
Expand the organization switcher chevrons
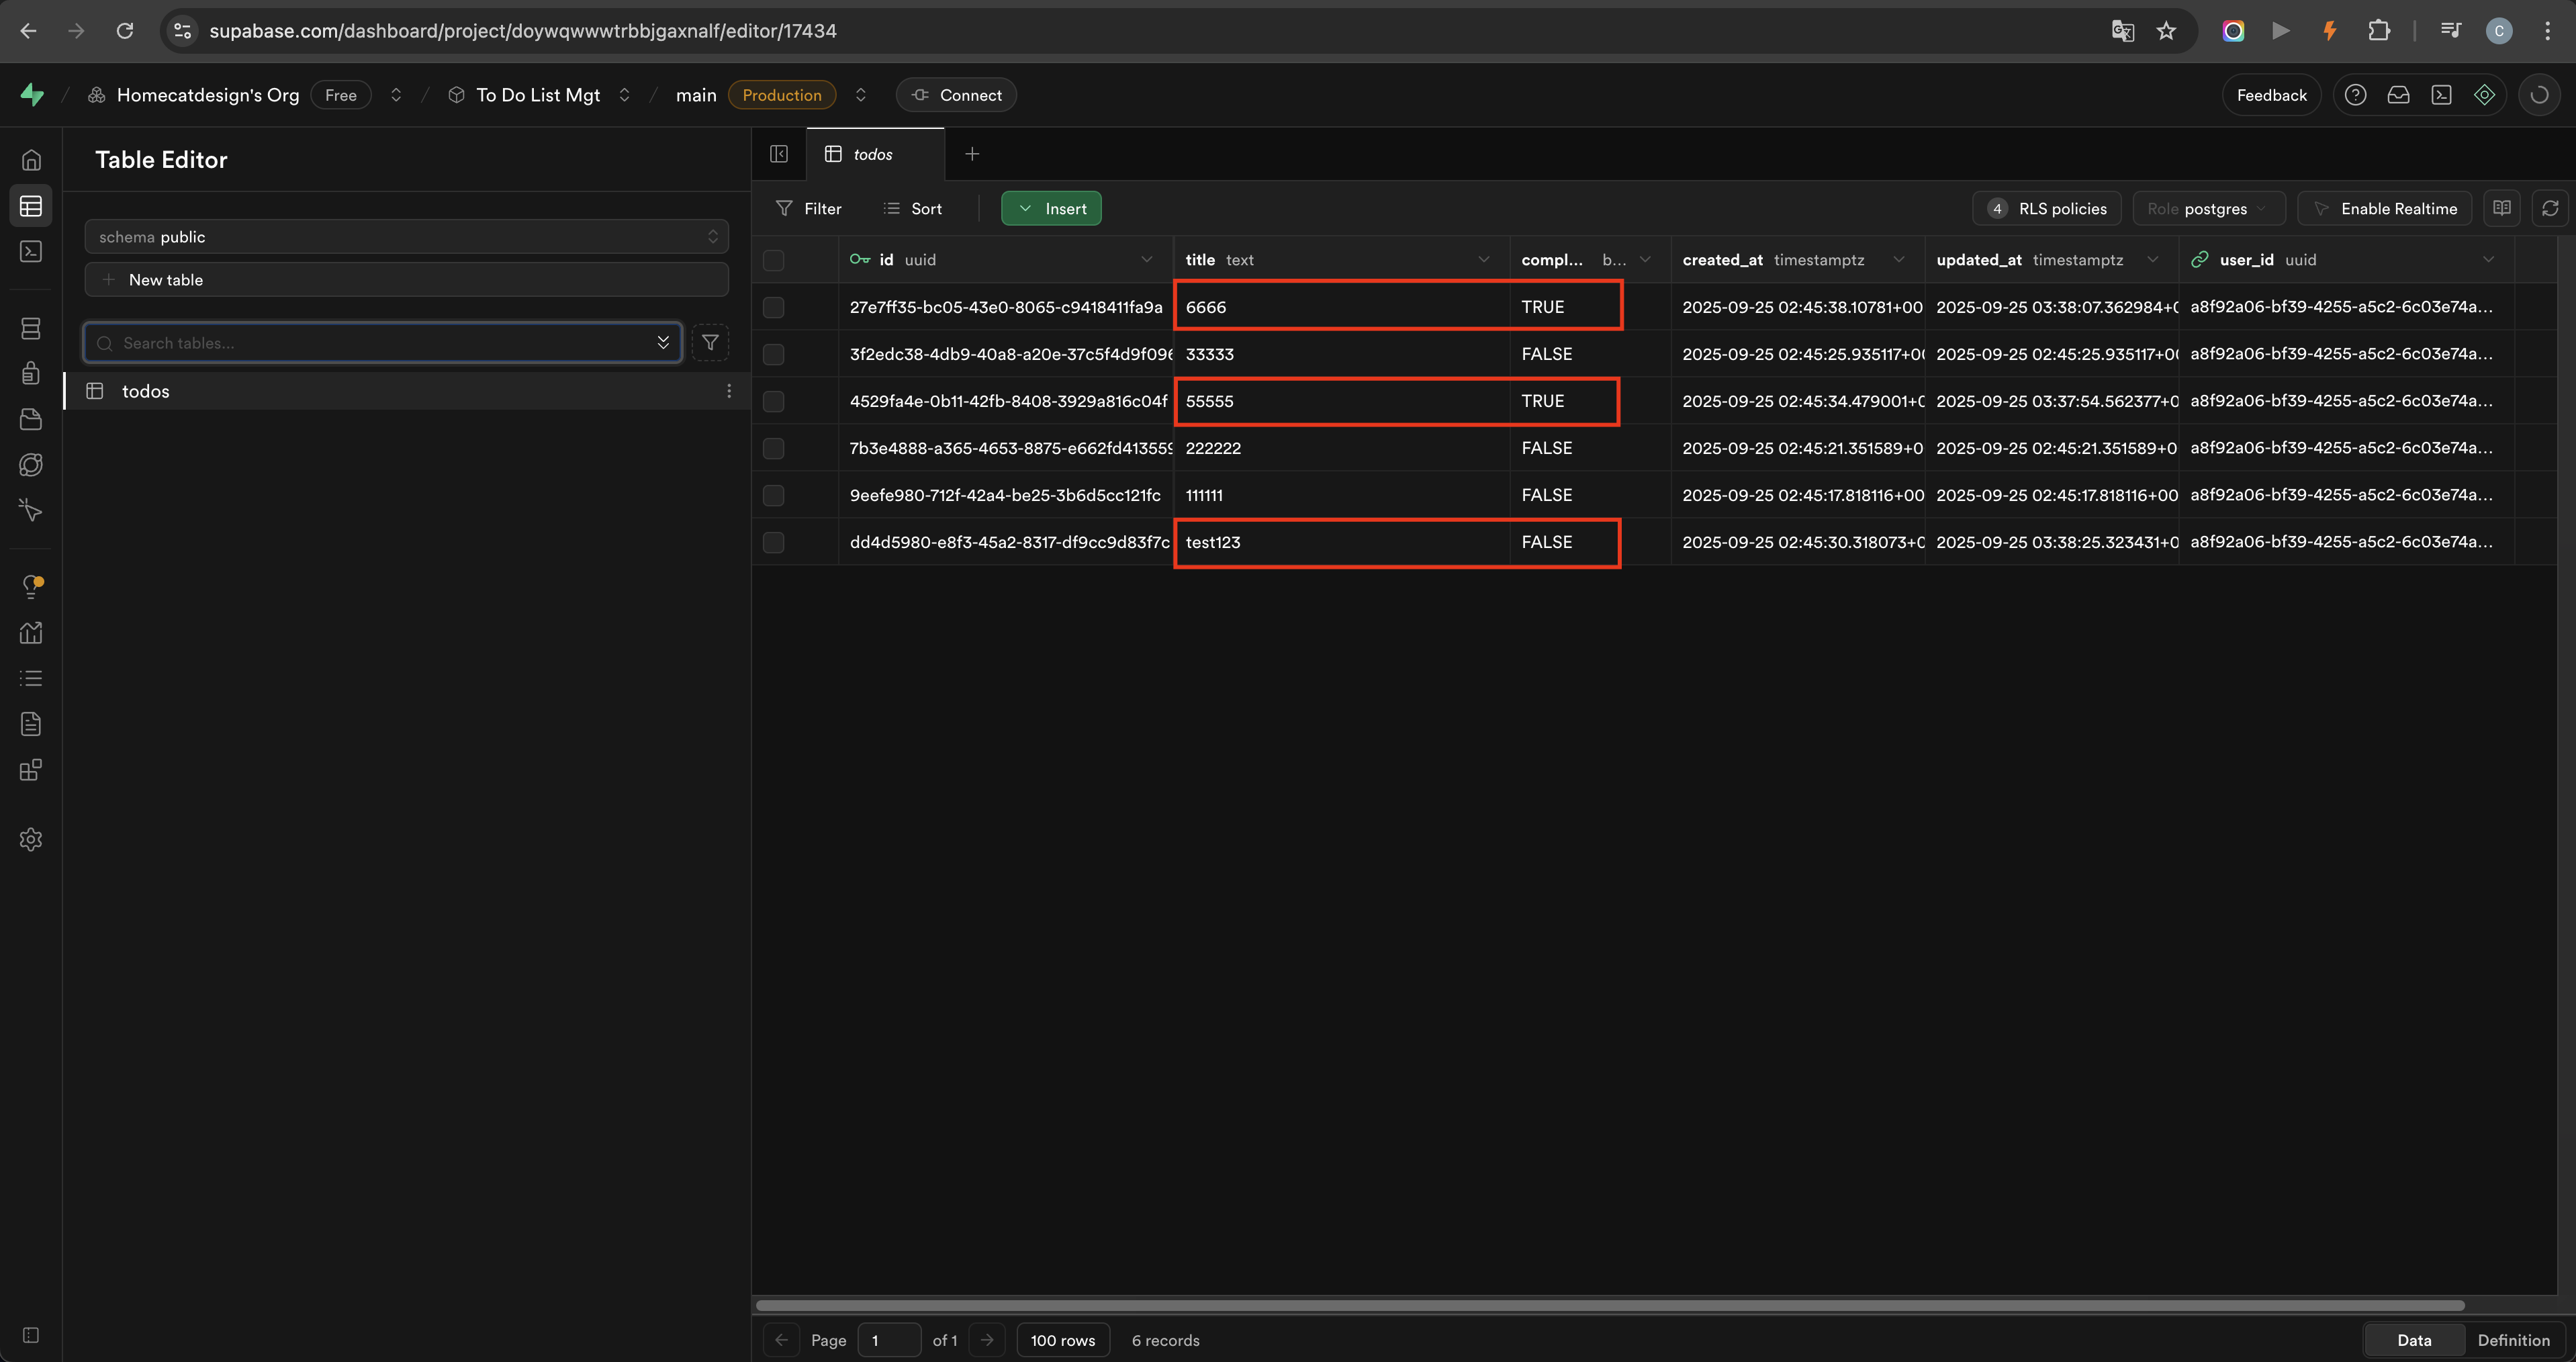coord(396,95)
